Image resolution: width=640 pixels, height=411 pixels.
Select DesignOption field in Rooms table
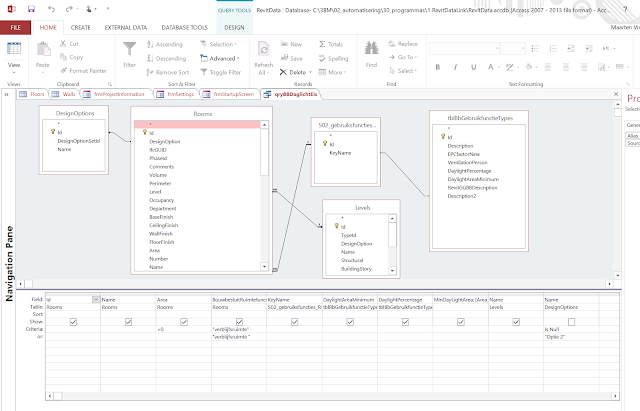click(164, 141)
